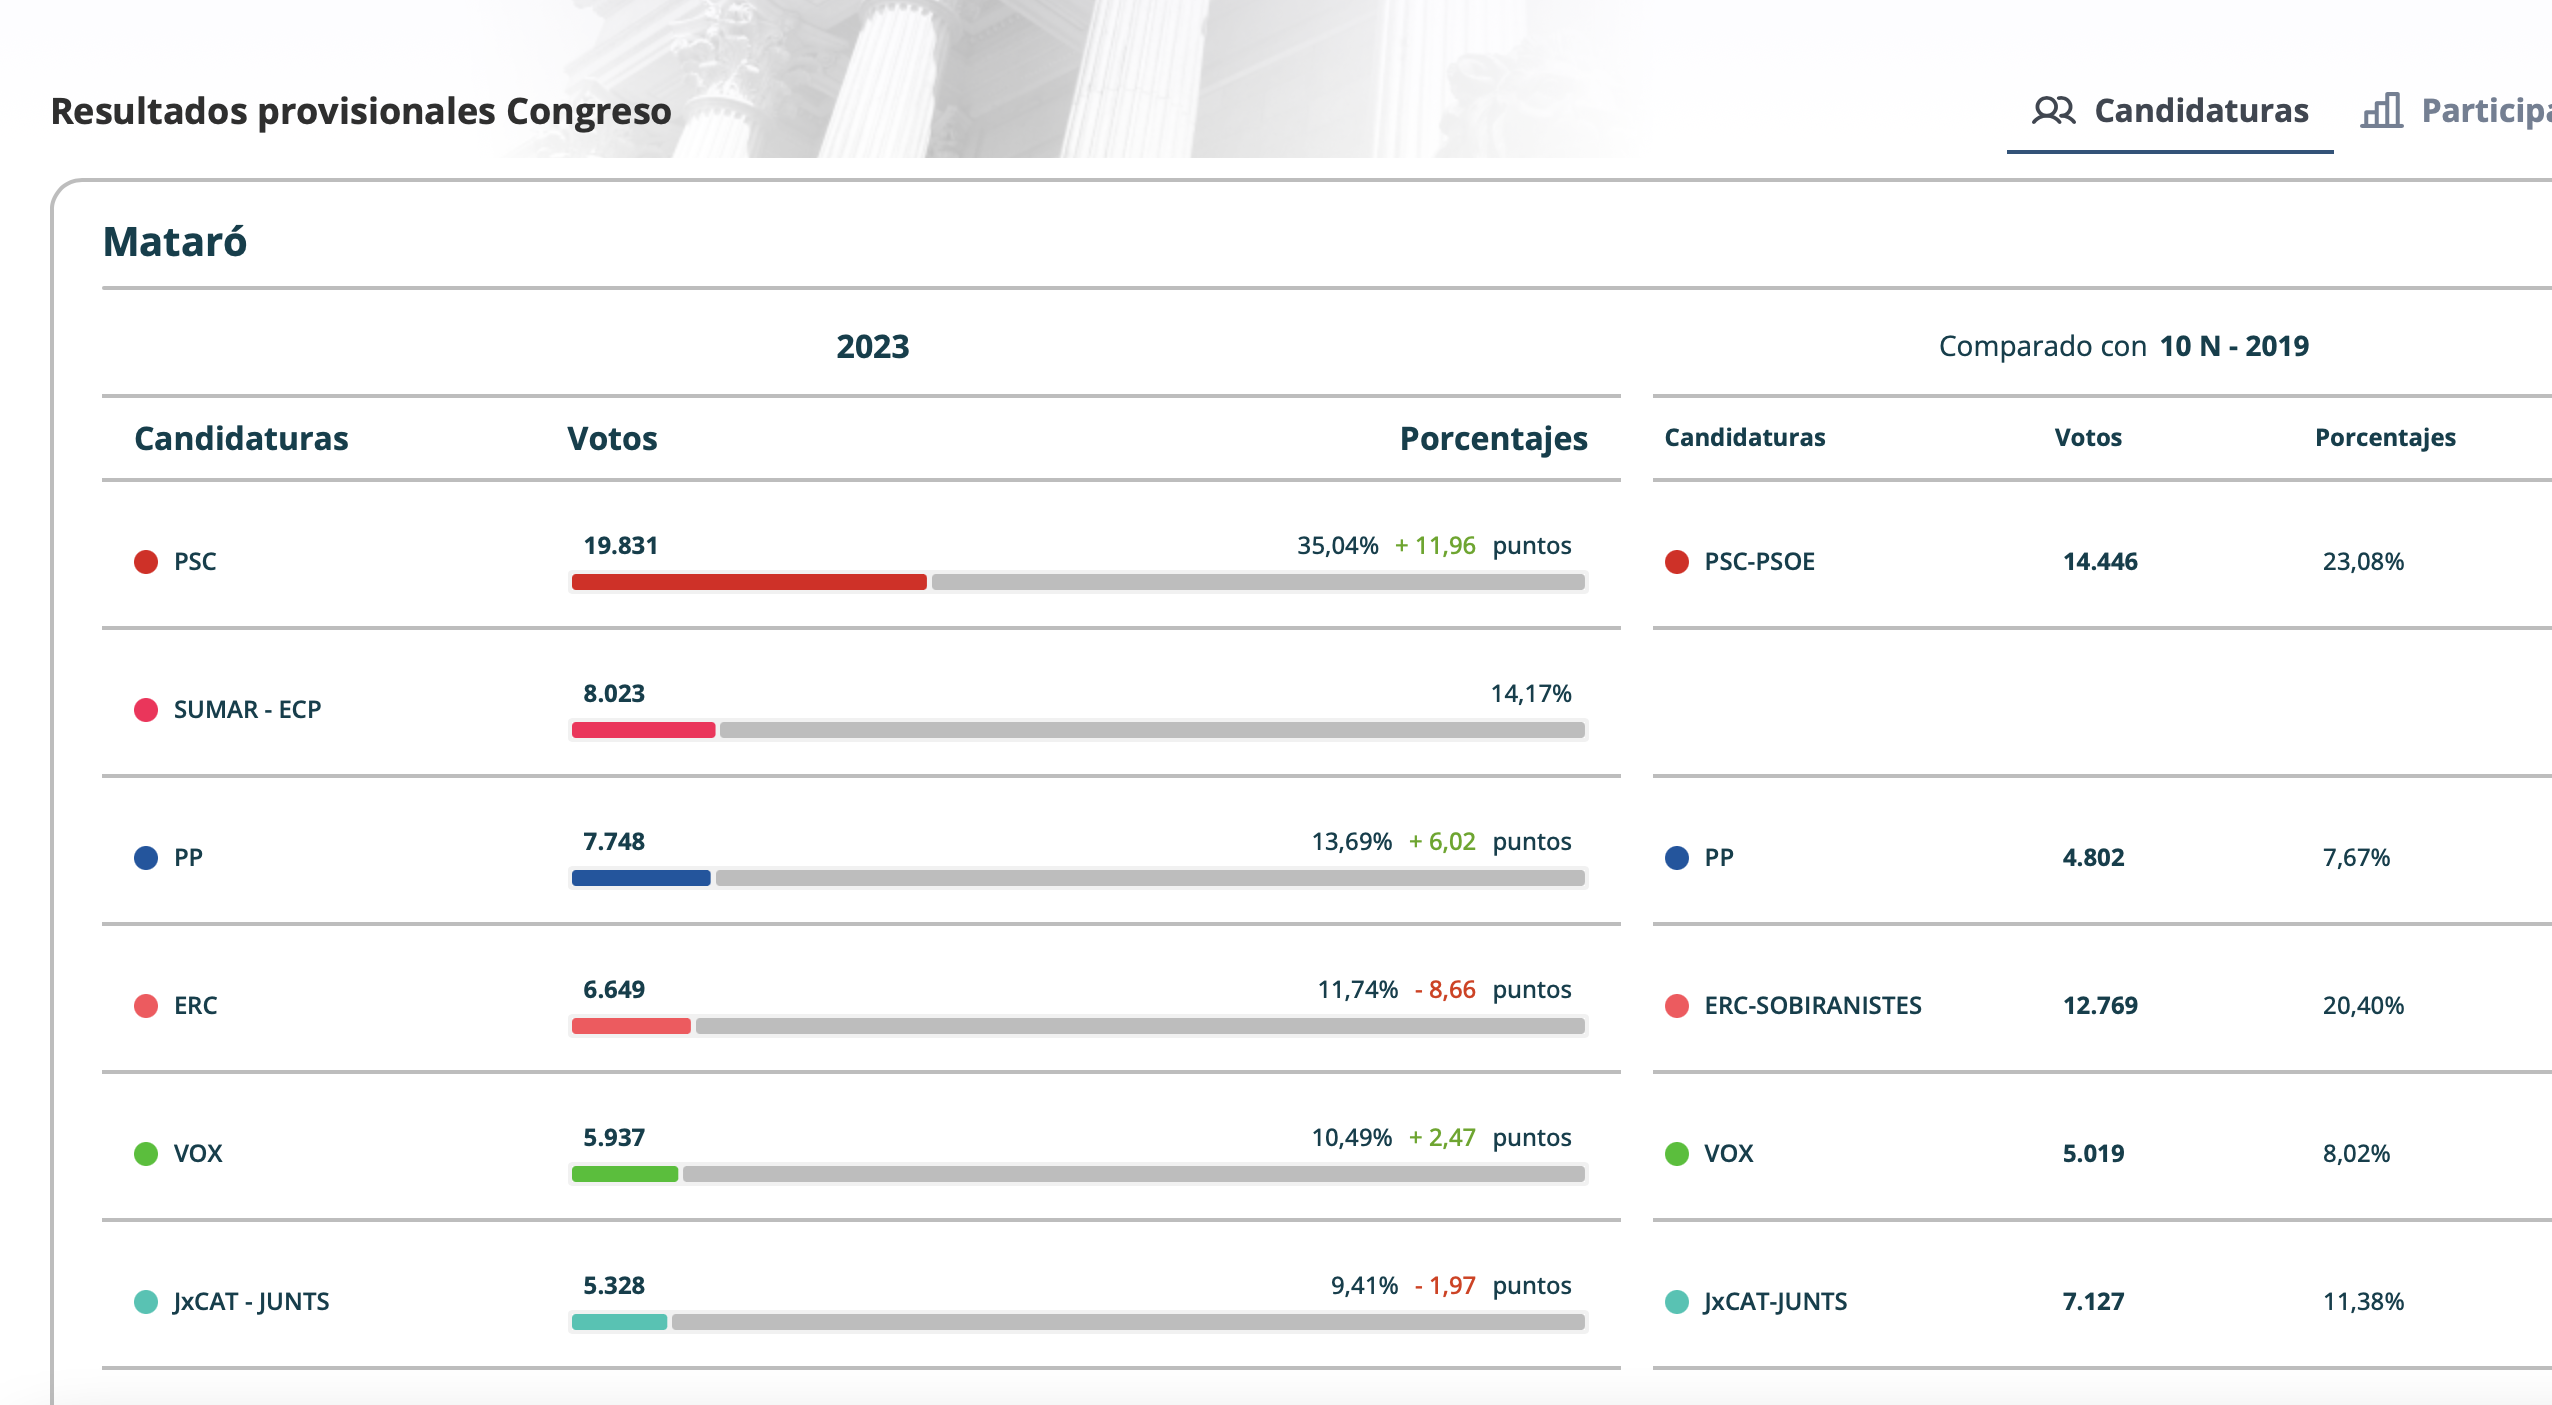The width and height of the screenshot is (2552, 1405).
Task: Click the ERC vote progress bar
Action: [1078, 1026]
